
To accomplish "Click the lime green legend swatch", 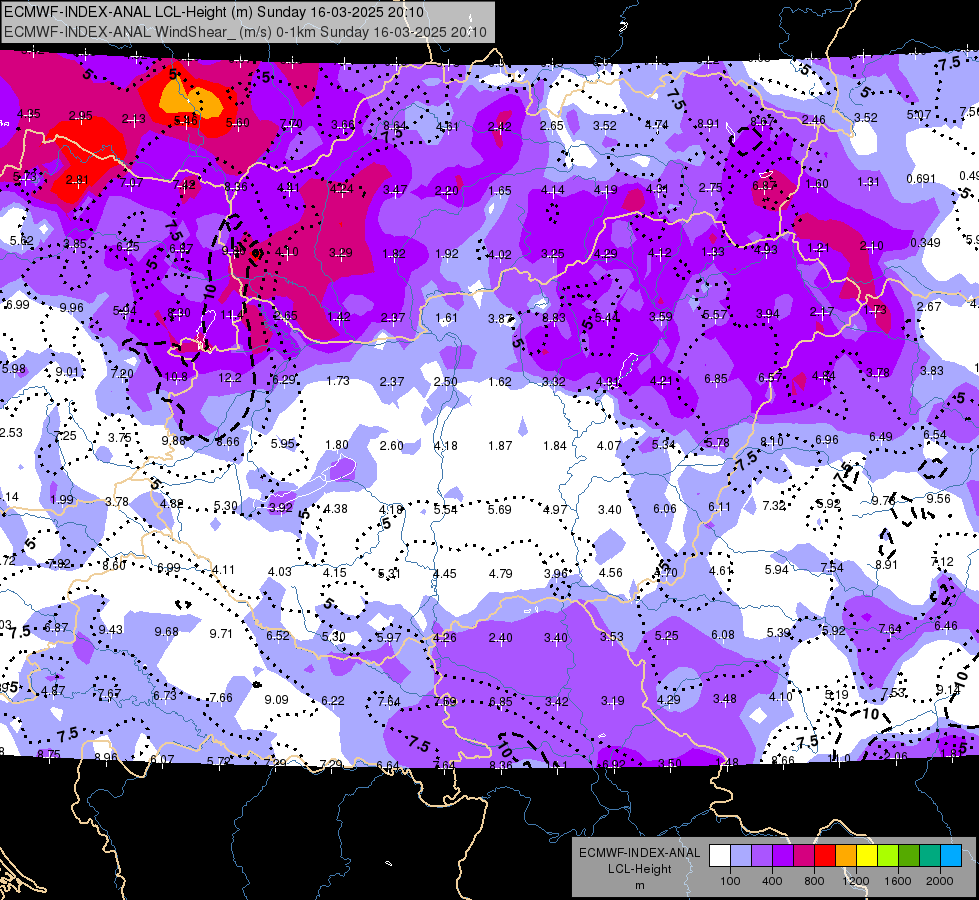I will click(888, 856).
